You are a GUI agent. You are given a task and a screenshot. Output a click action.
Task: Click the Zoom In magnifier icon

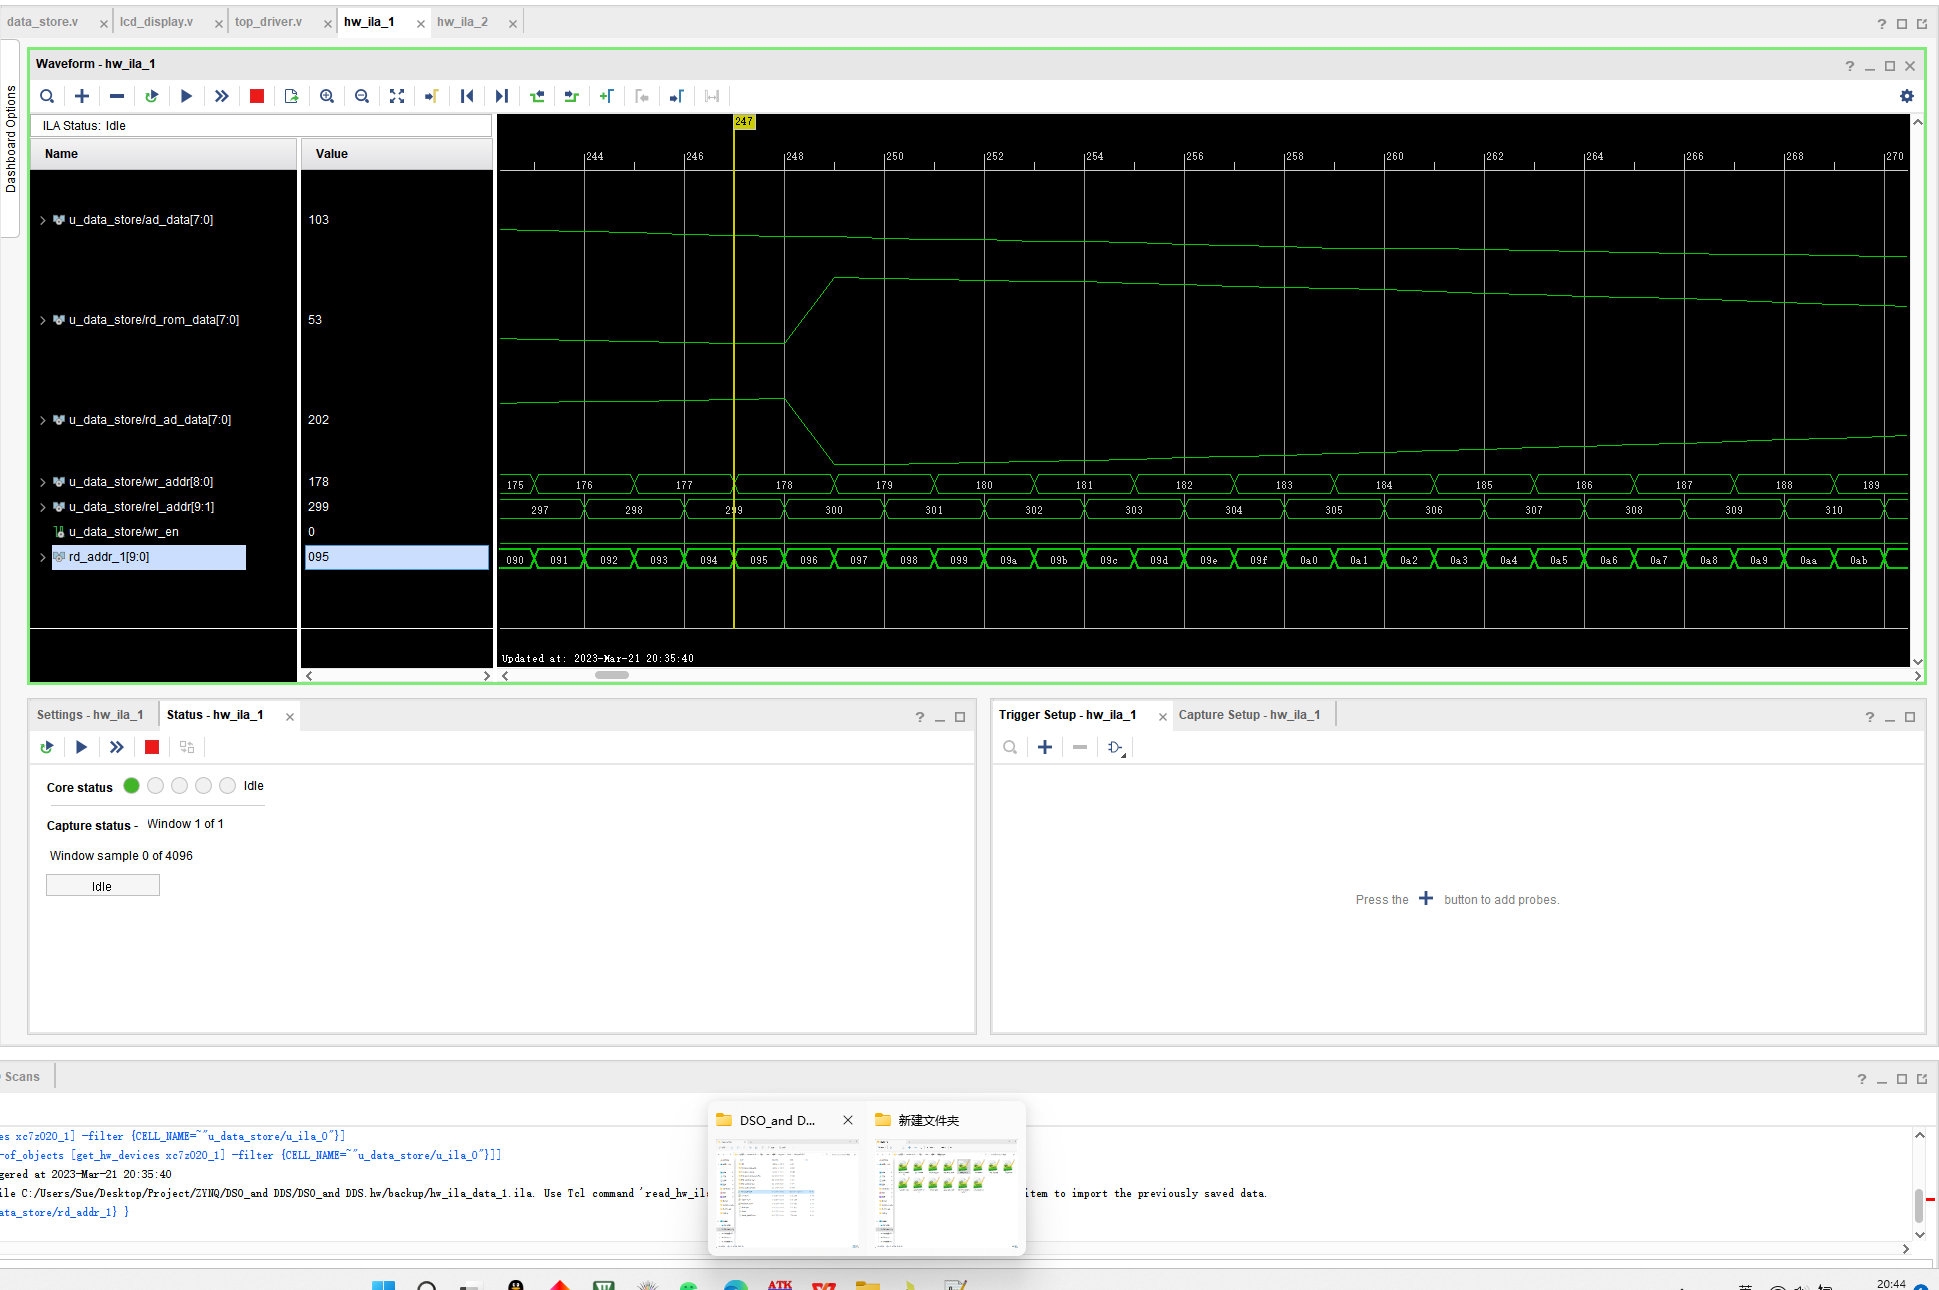(327, 96)
